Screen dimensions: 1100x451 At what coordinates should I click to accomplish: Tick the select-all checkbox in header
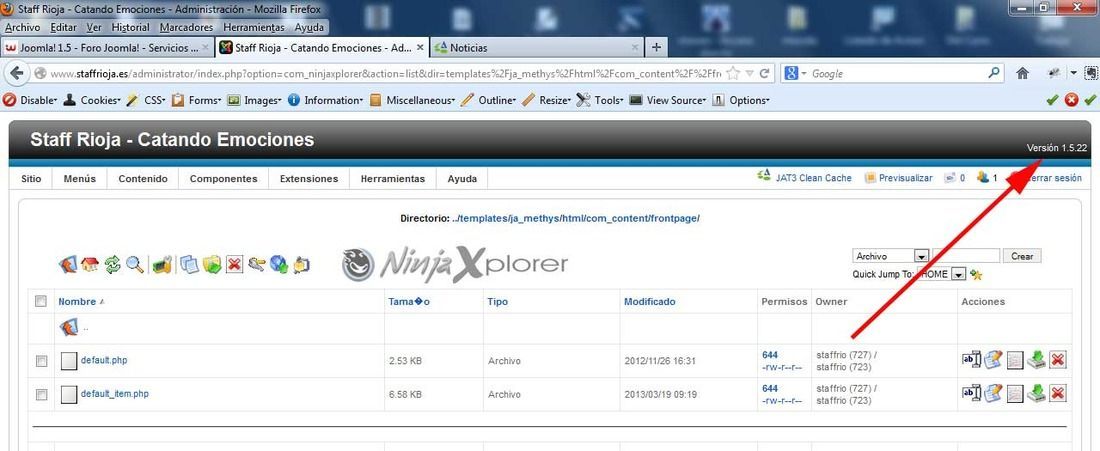click(41, 301)
